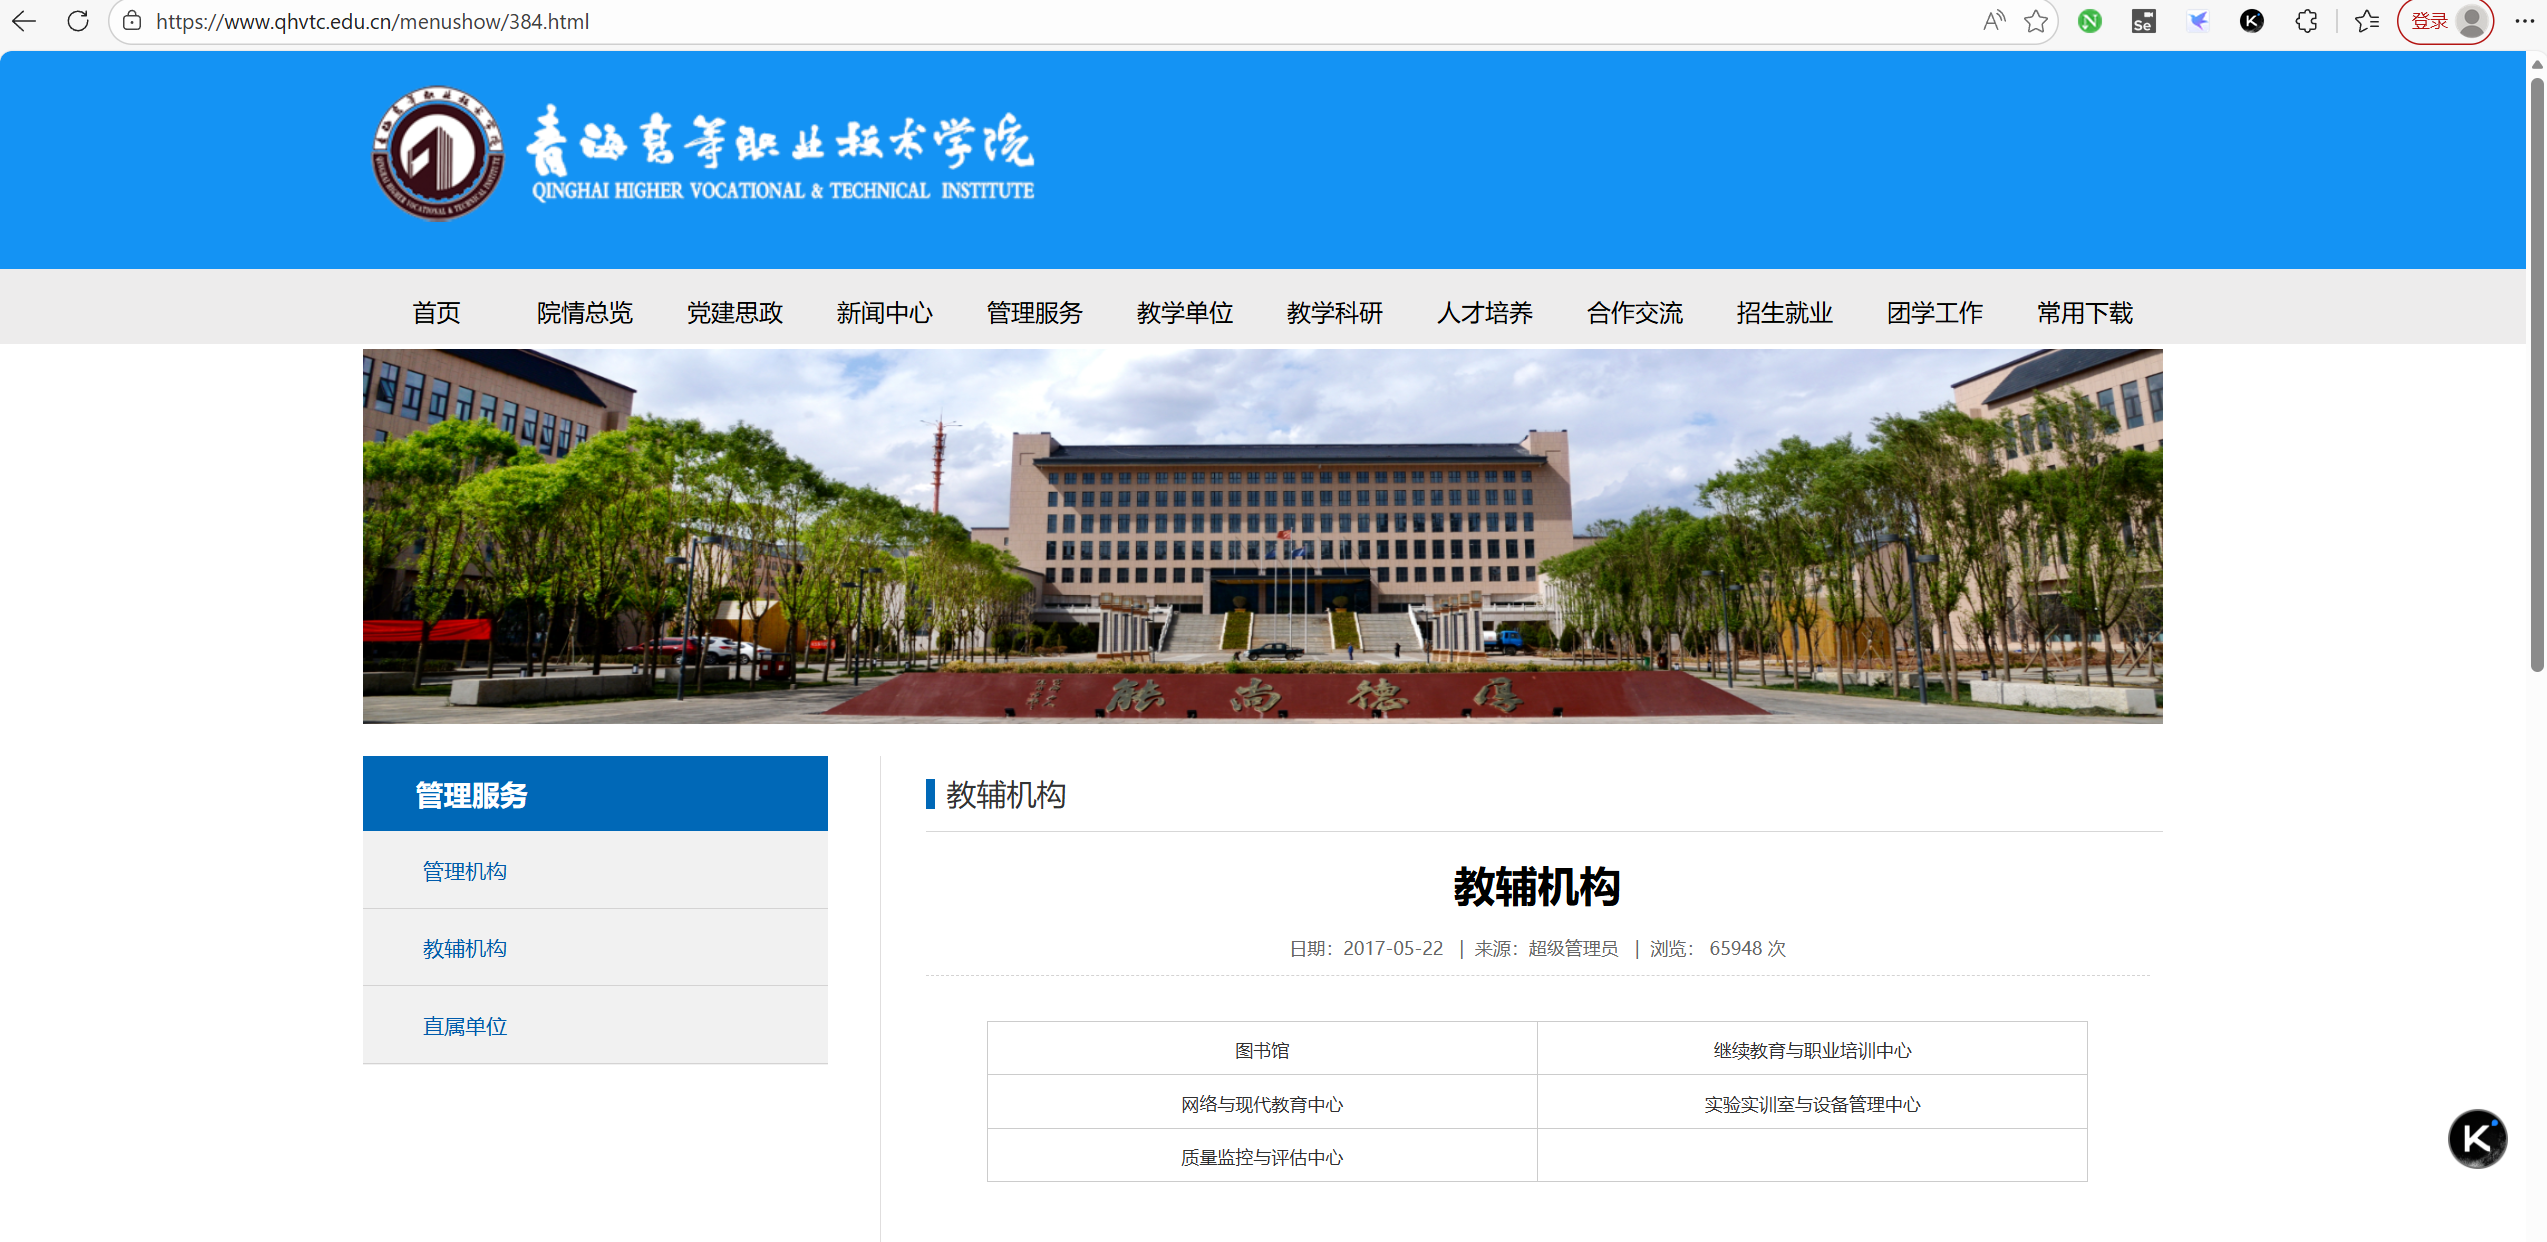
Task: Click the vertical page scrollbar thumb
Action: pyautogui.click(x=2536, y=375)
